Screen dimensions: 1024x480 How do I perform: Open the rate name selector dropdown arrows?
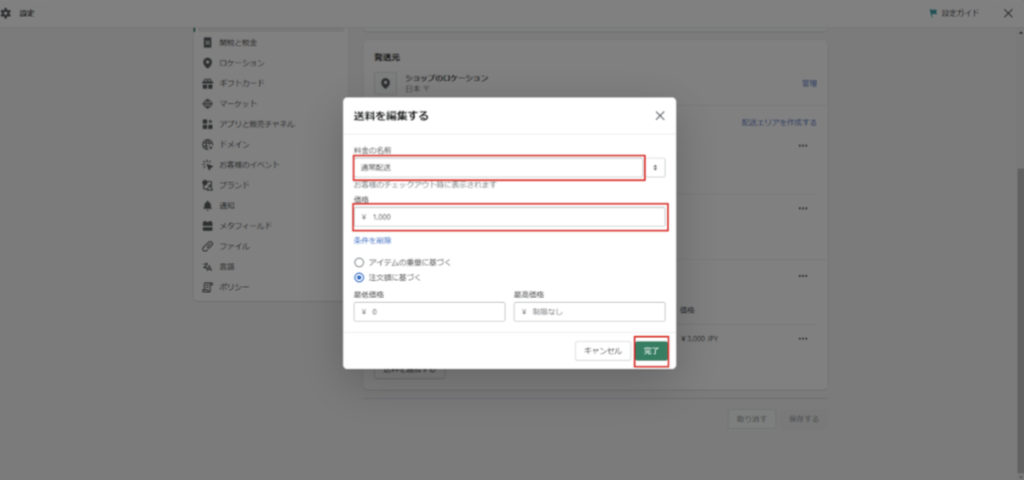(656, 168)
